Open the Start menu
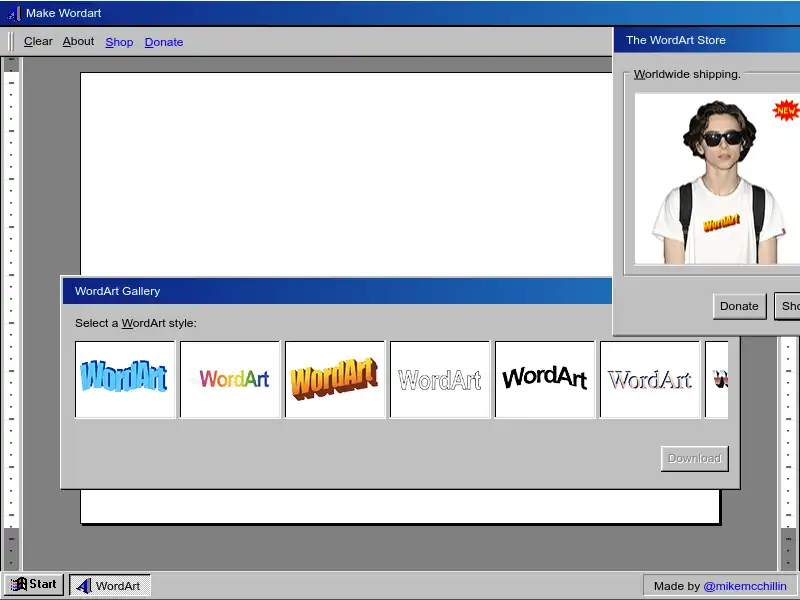The height and width of the screenshot is (600, 800). pyautogui.click(x=34, y=584)
